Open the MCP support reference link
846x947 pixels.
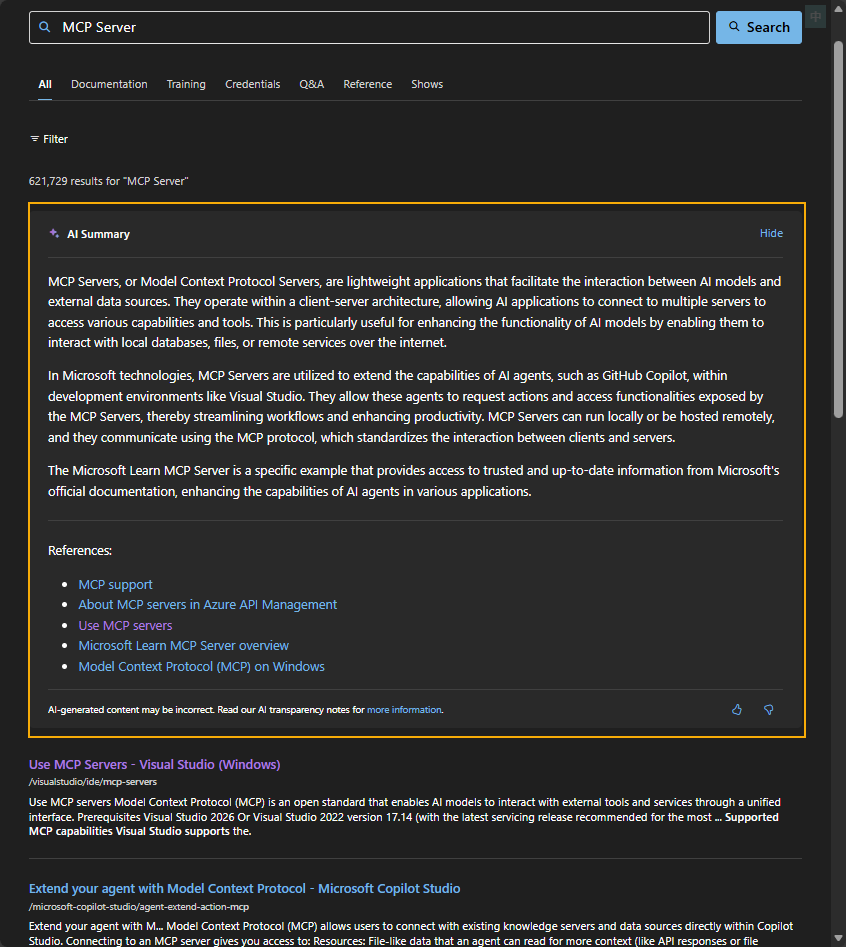[x=115, y=584]
